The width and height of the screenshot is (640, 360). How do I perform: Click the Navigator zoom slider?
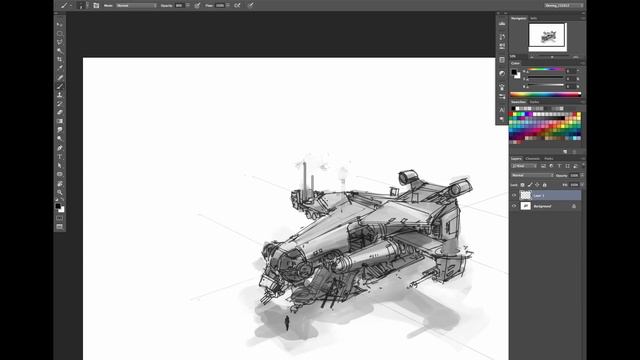point(553,57)
